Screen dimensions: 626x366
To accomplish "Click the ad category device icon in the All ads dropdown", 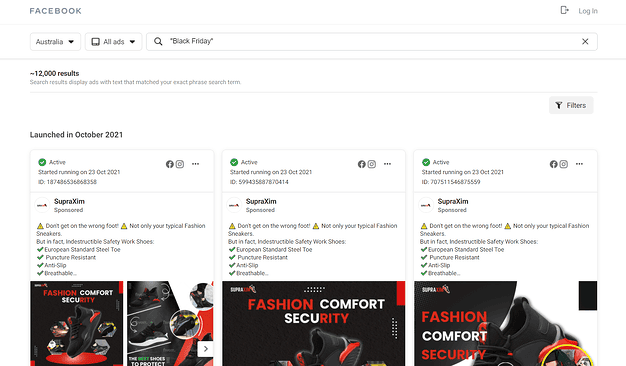I will 95,42.
